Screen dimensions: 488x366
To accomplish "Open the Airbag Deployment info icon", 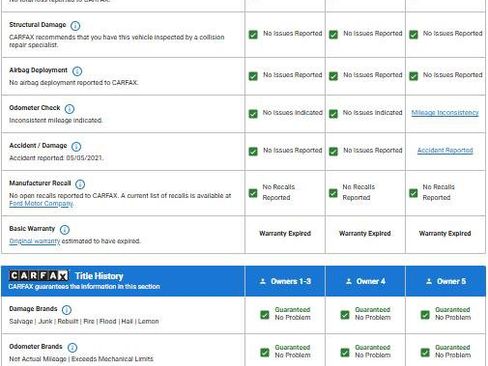I will [77, 71].
